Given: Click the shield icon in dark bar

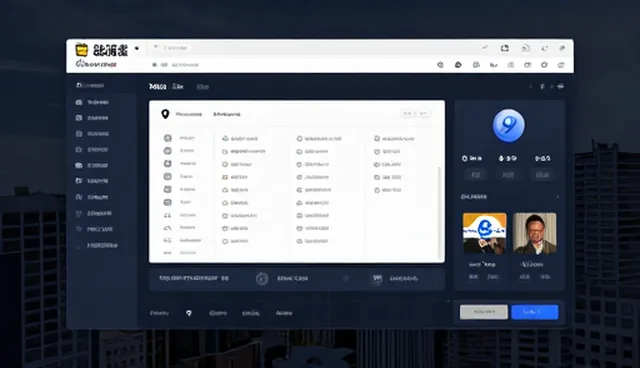Looking at the screenshot, I should (378, 279).
